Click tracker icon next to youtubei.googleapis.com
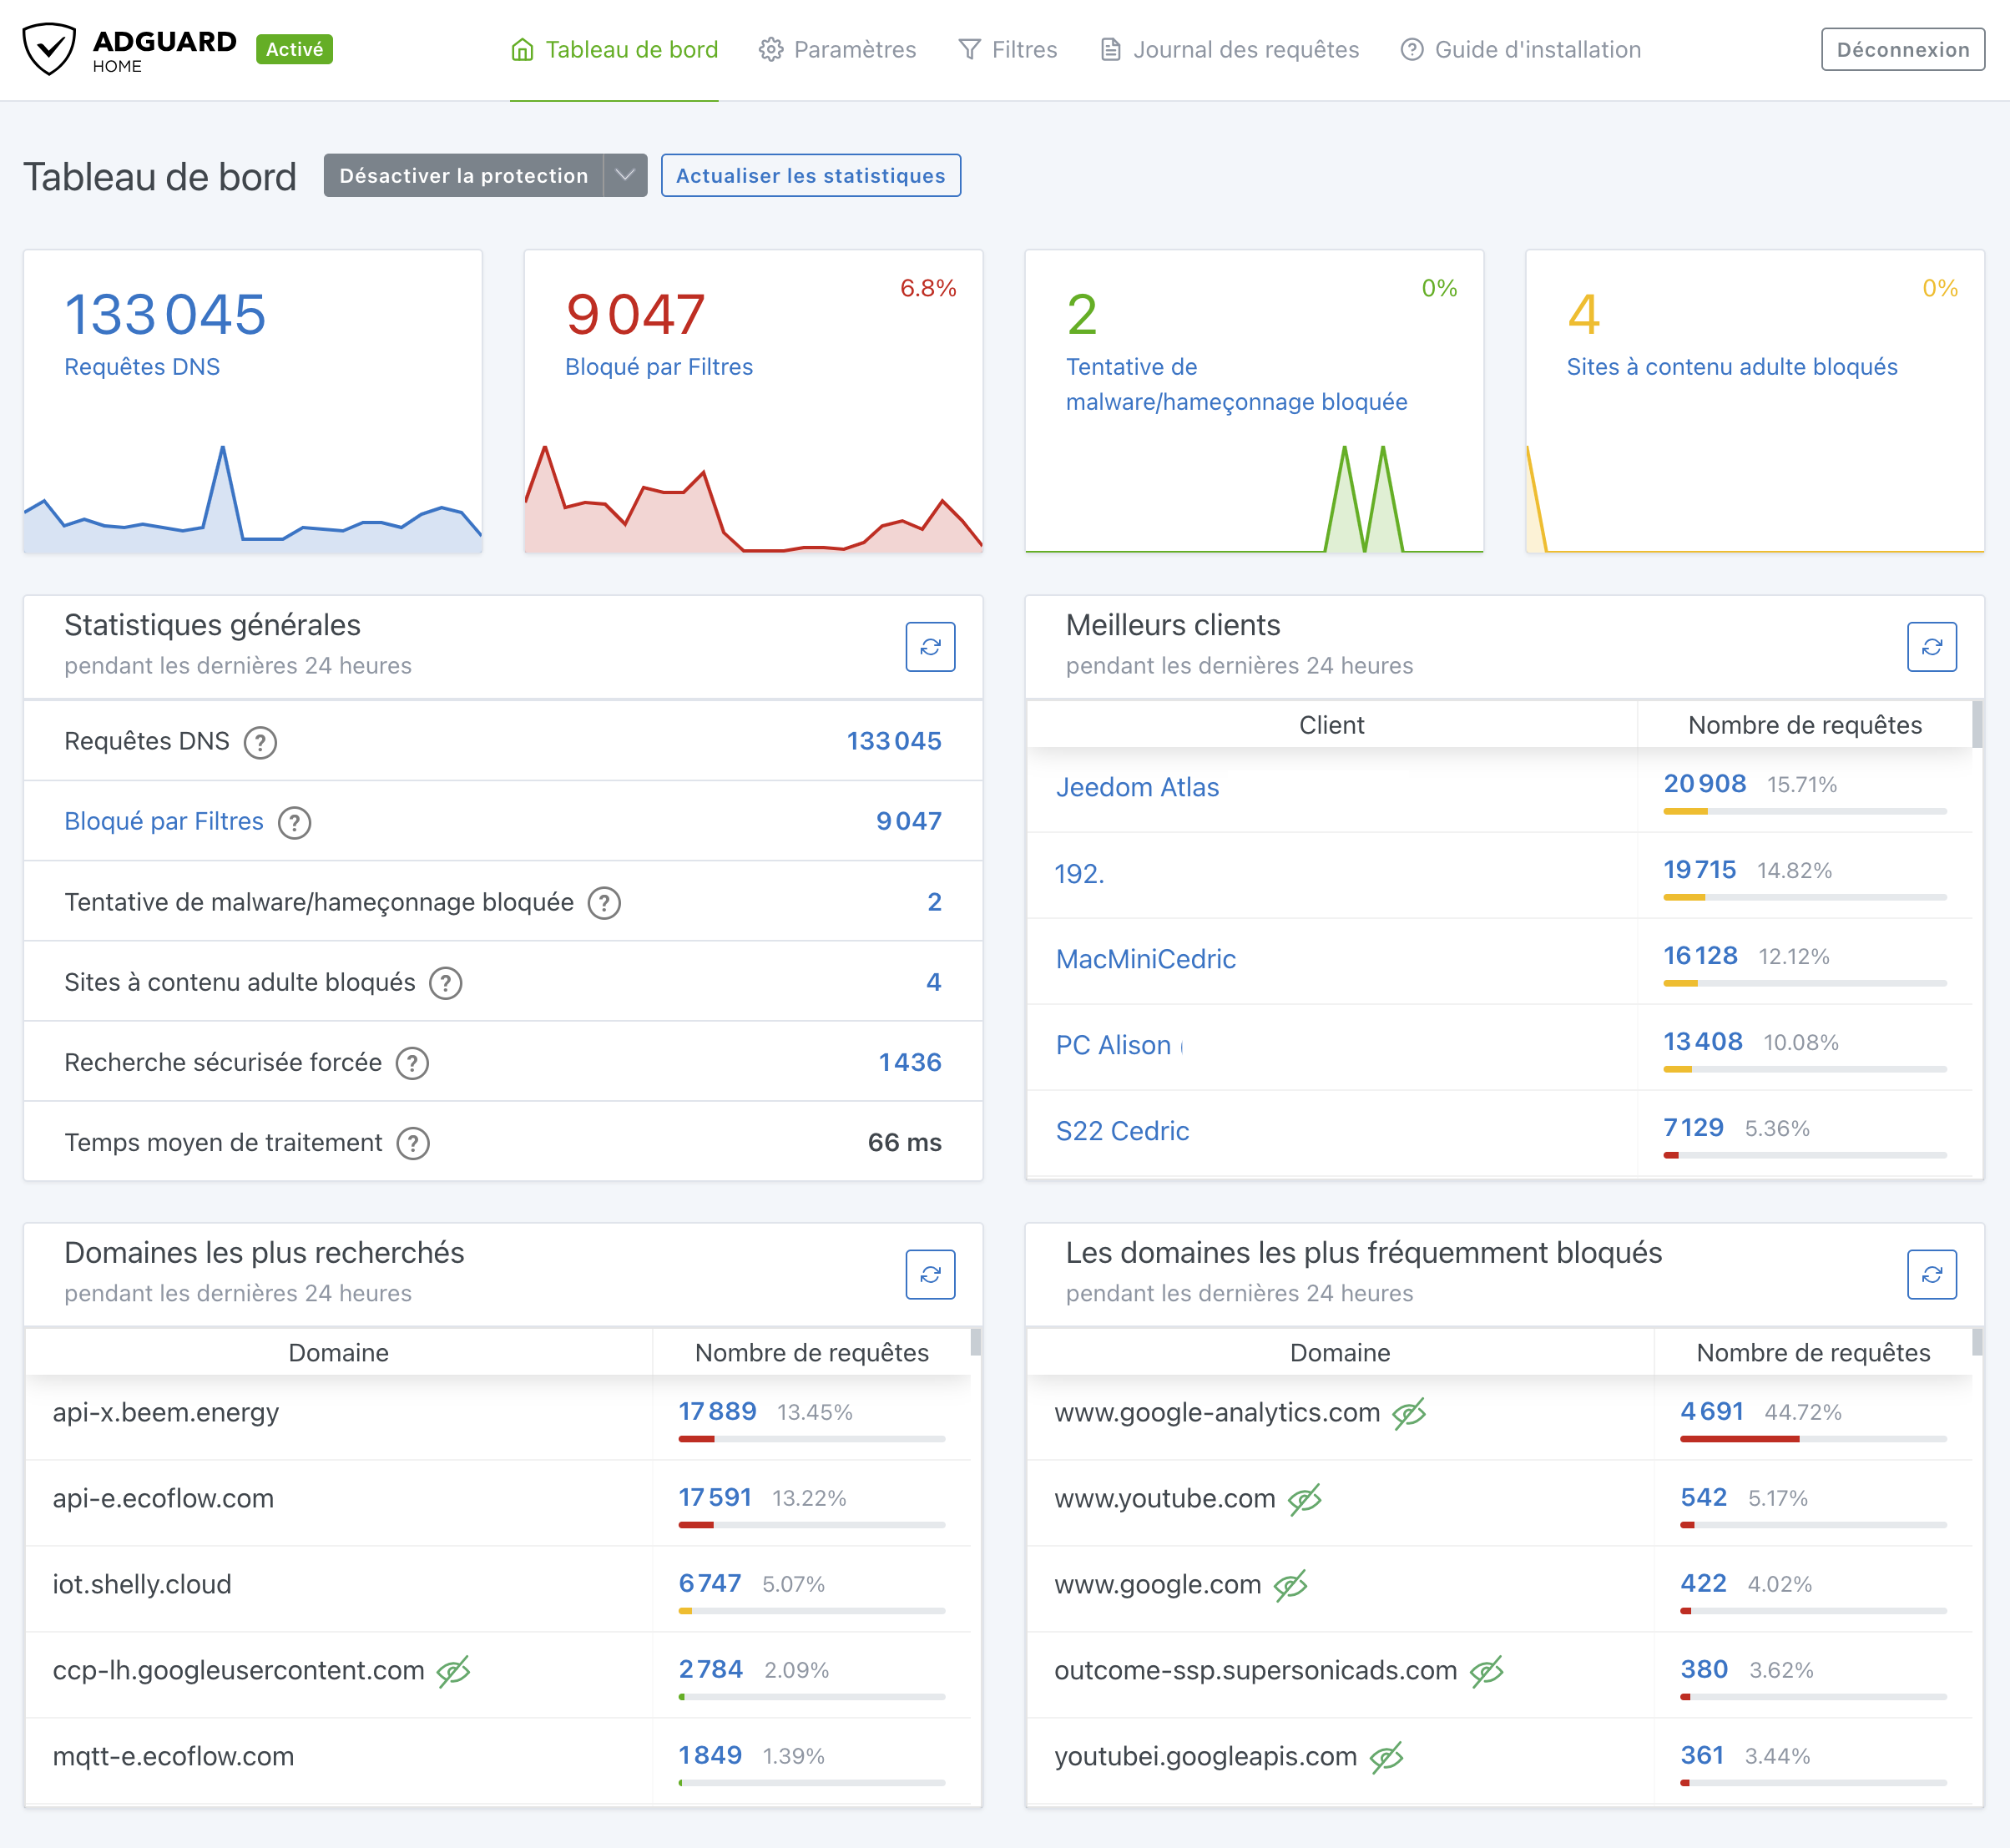Image resolution: width=2010 pixels, height=1848 pixels. [x=1386, y=1757]
